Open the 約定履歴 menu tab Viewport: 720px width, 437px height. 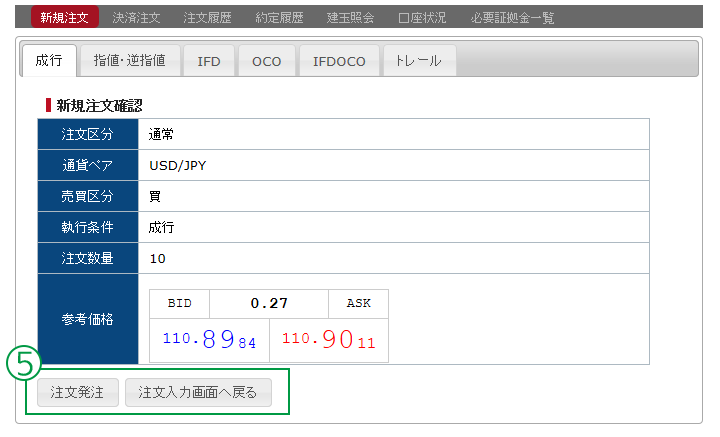pos(279,17)
